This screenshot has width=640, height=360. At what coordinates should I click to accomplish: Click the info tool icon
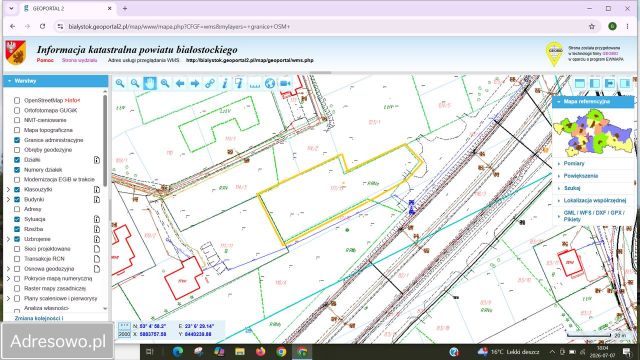point(224,83)
